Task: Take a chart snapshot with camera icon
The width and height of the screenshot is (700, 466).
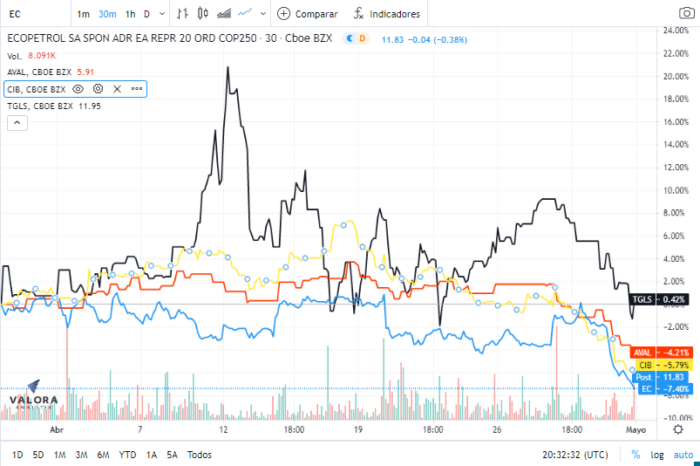Action: [x=685, y=14]
